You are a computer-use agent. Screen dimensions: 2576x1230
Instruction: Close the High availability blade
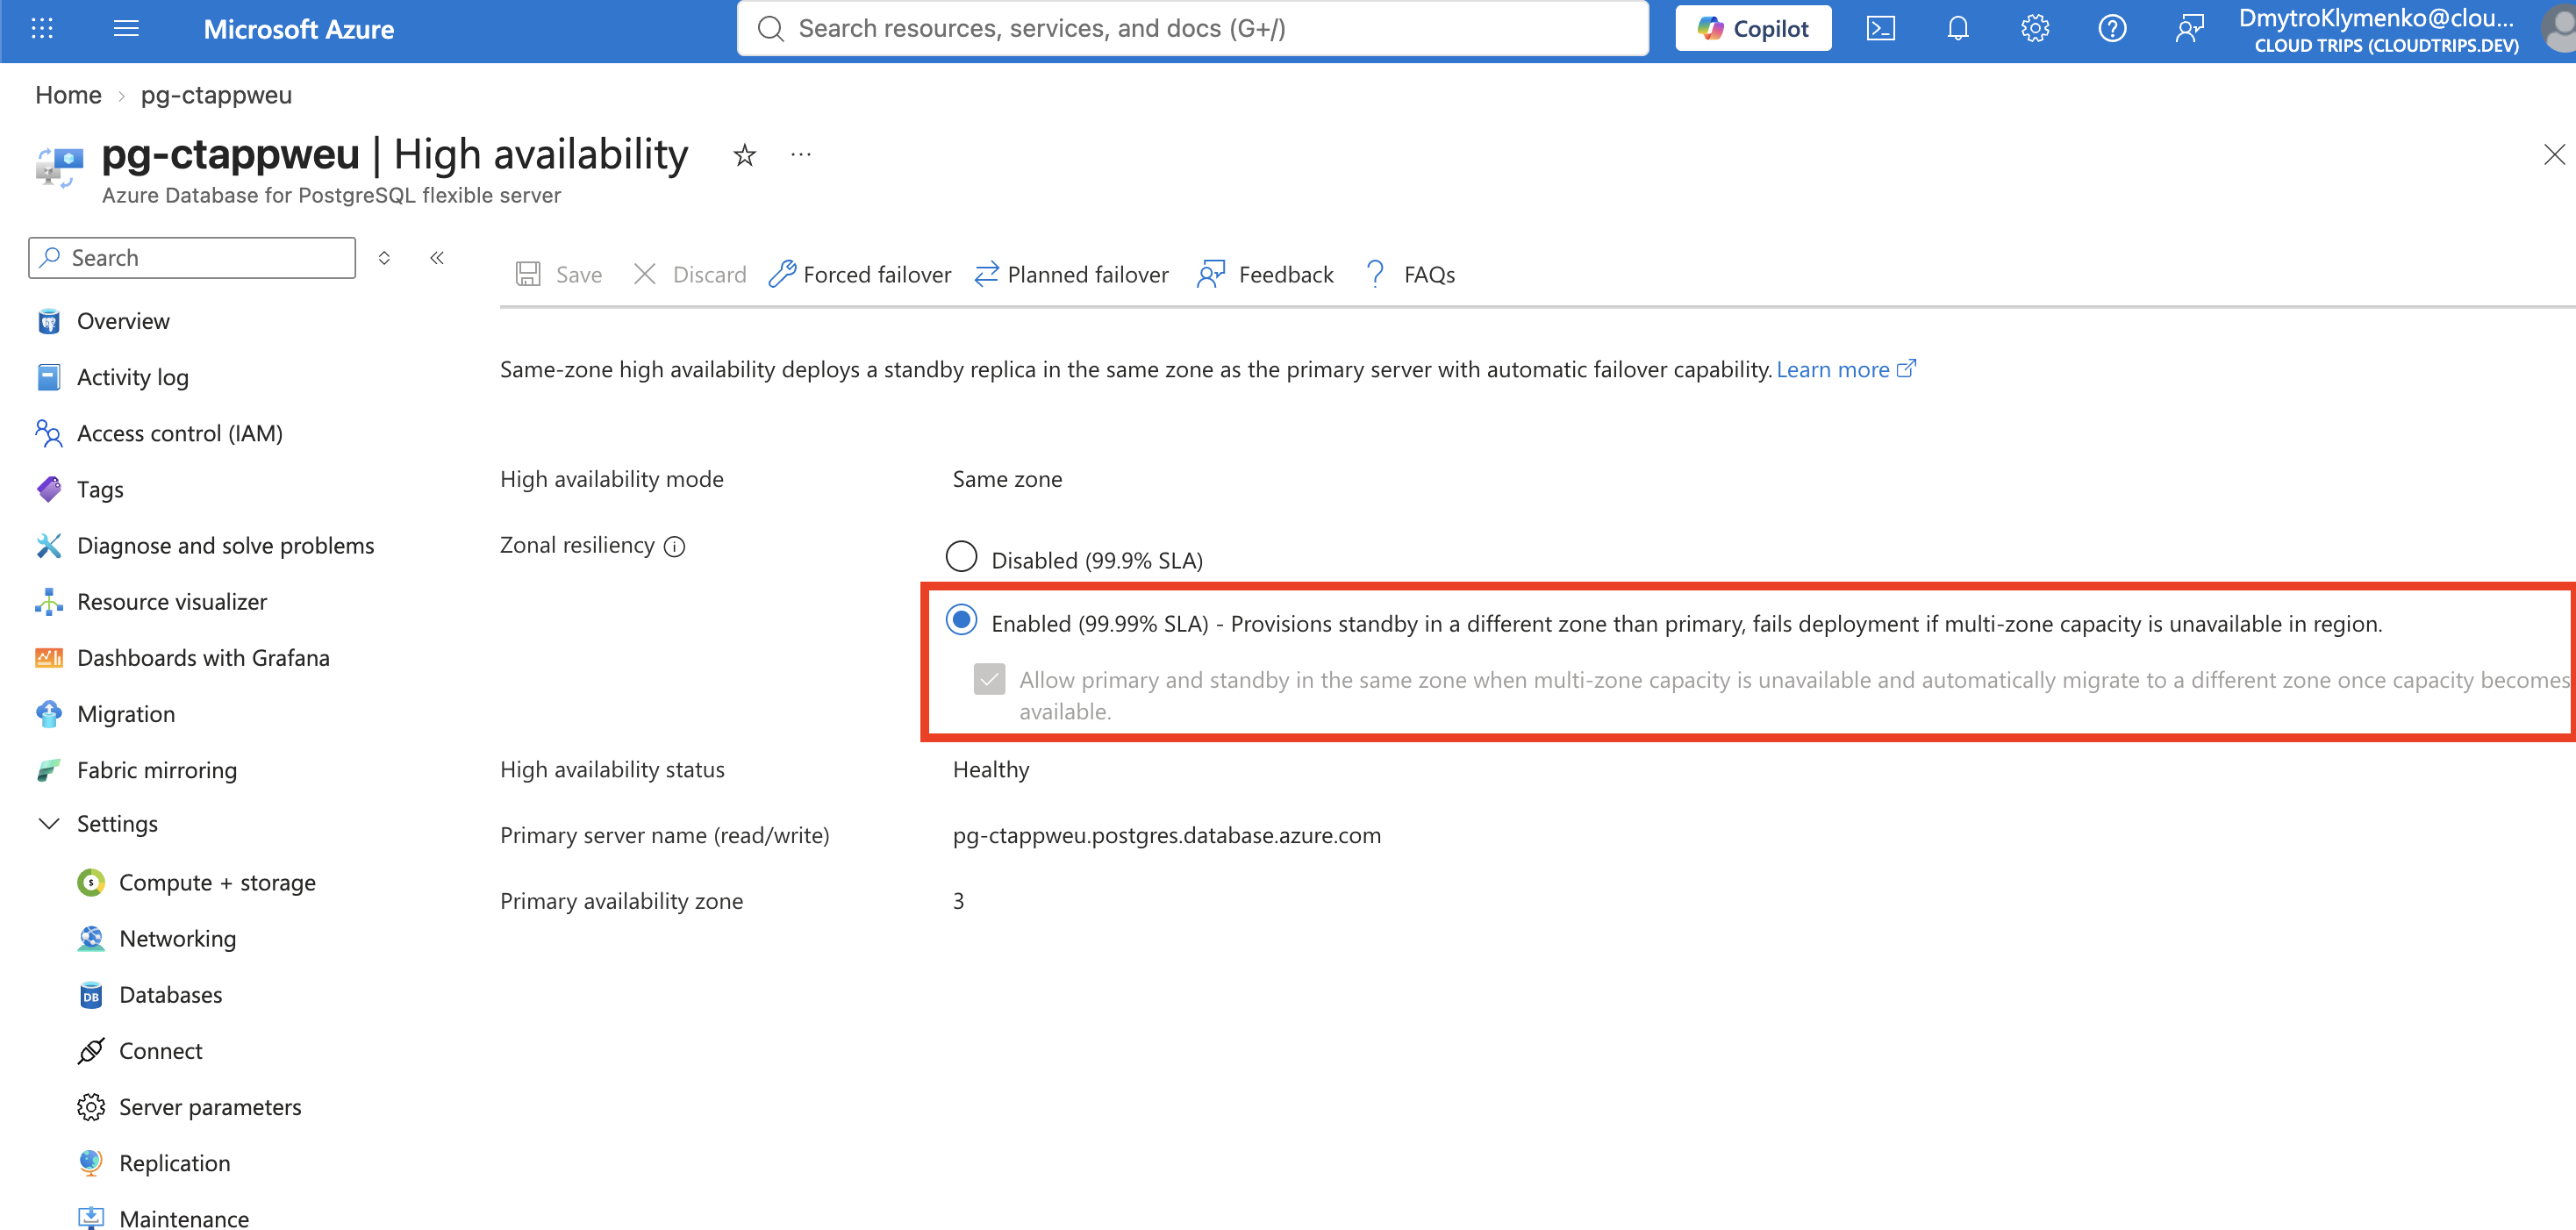2554,154
